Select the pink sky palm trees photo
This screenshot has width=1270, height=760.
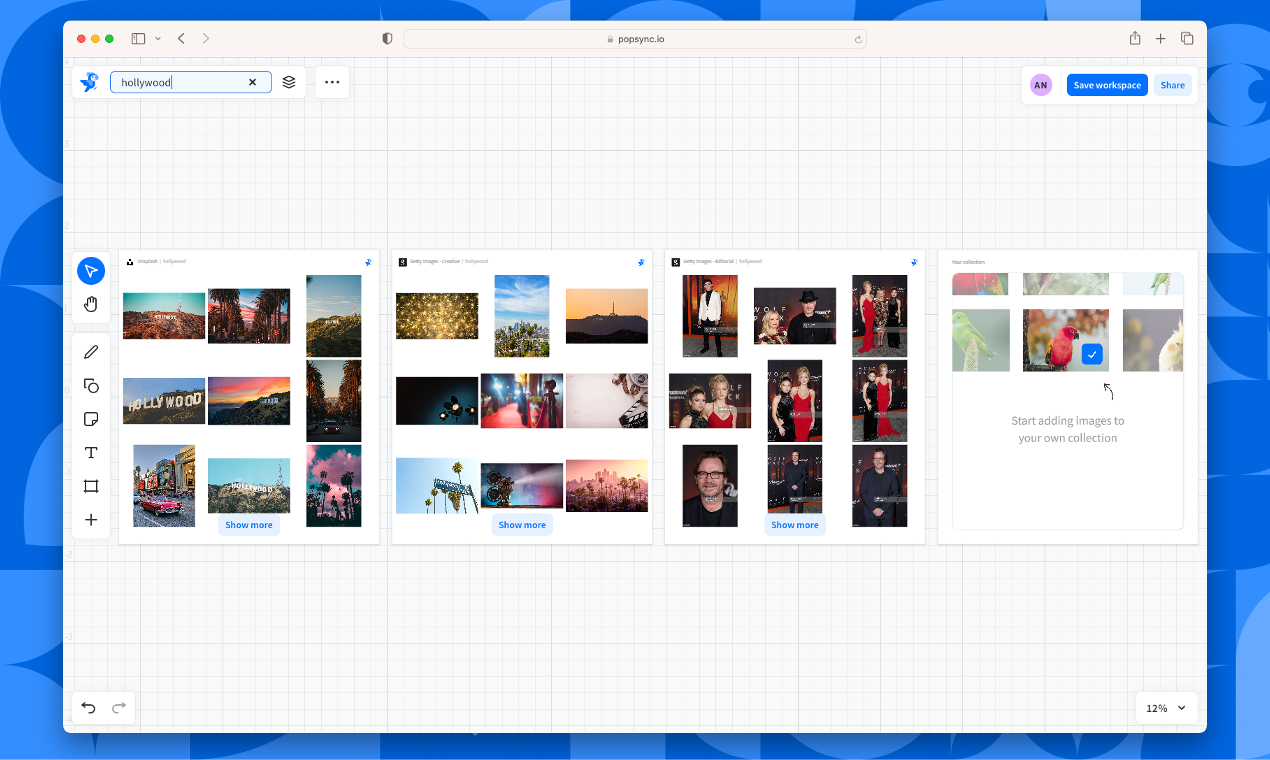click(334, 486)
